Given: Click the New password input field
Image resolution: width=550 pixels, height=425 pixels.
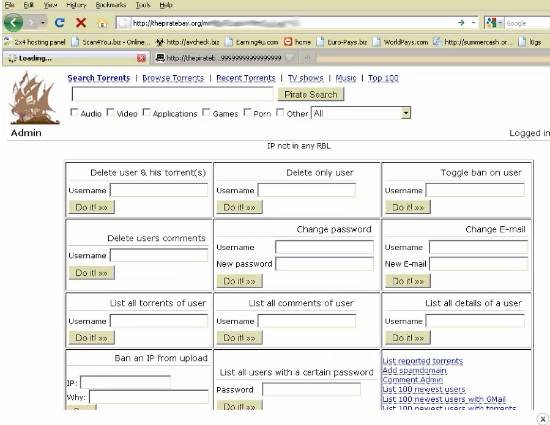Looking at the screenshot, I should [324, 264].
